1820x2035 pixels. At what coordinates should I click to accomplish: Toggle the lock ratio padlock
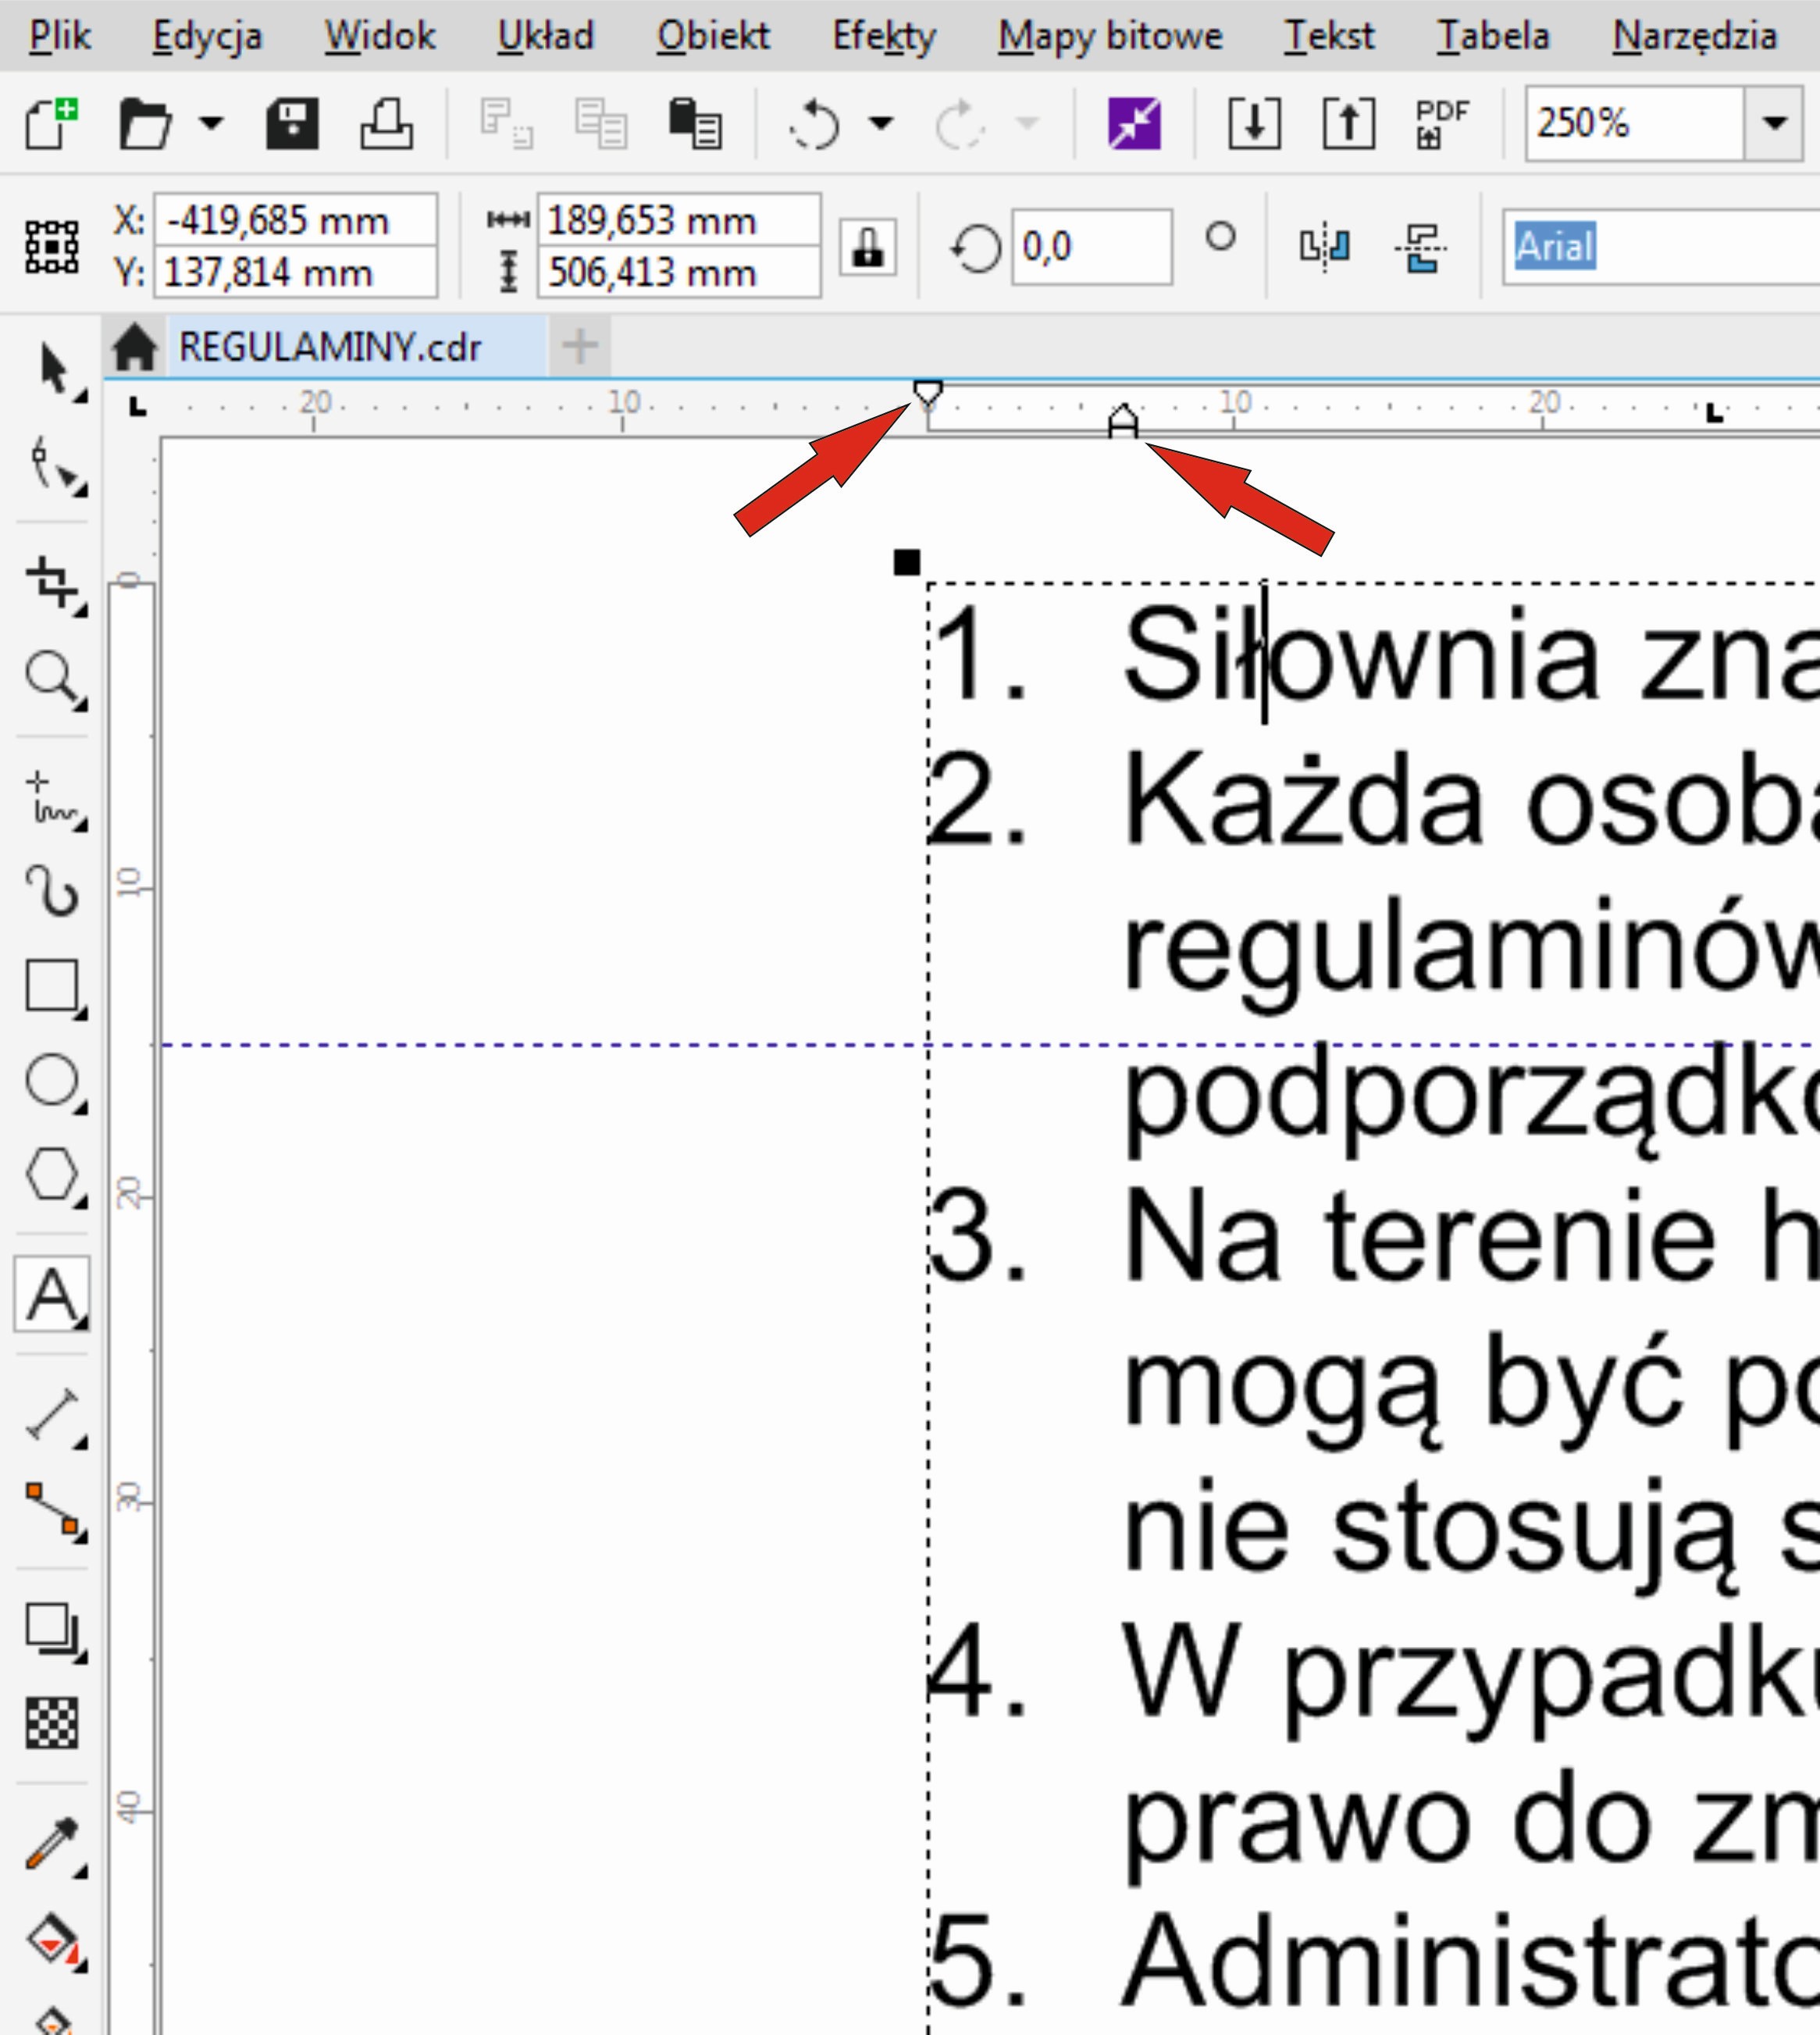[x=867, y=247]
